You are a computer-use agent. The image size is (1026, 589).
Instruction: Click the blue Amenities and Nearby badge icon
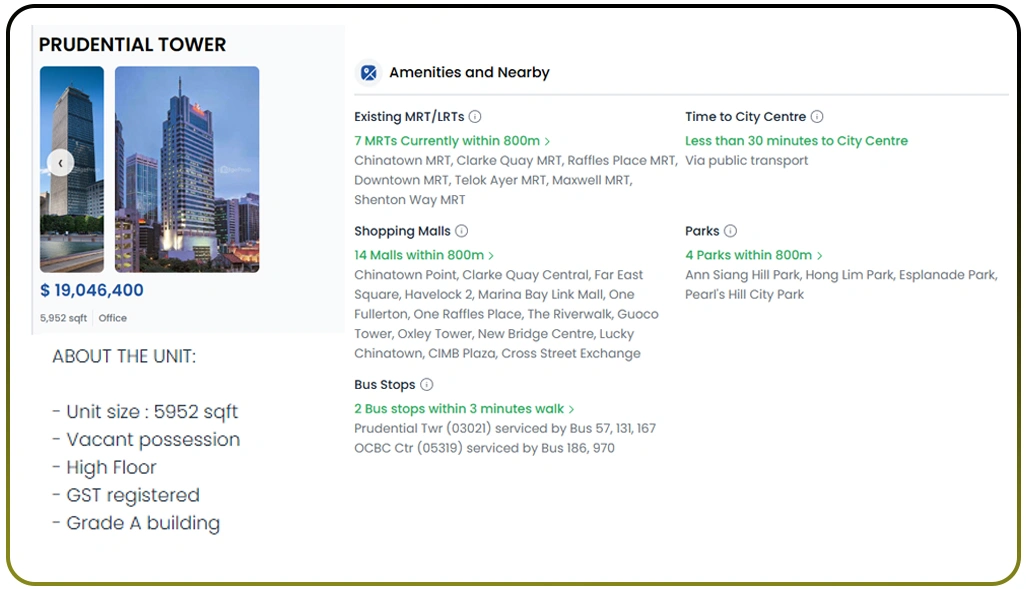pyautogui.click(x=368, y=72)
